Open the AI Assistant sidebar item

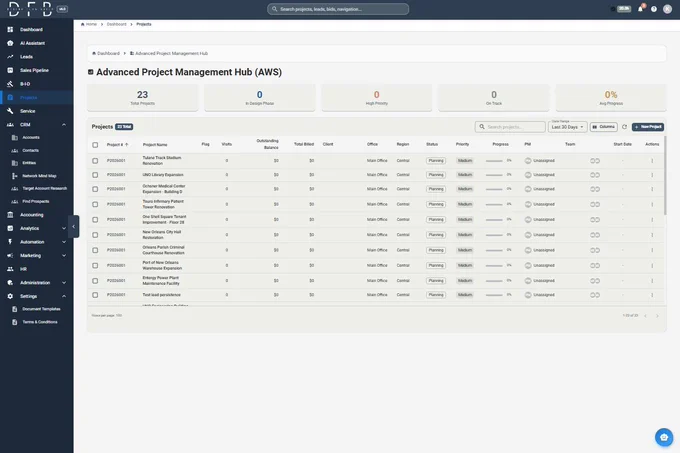tap(36, 43)
